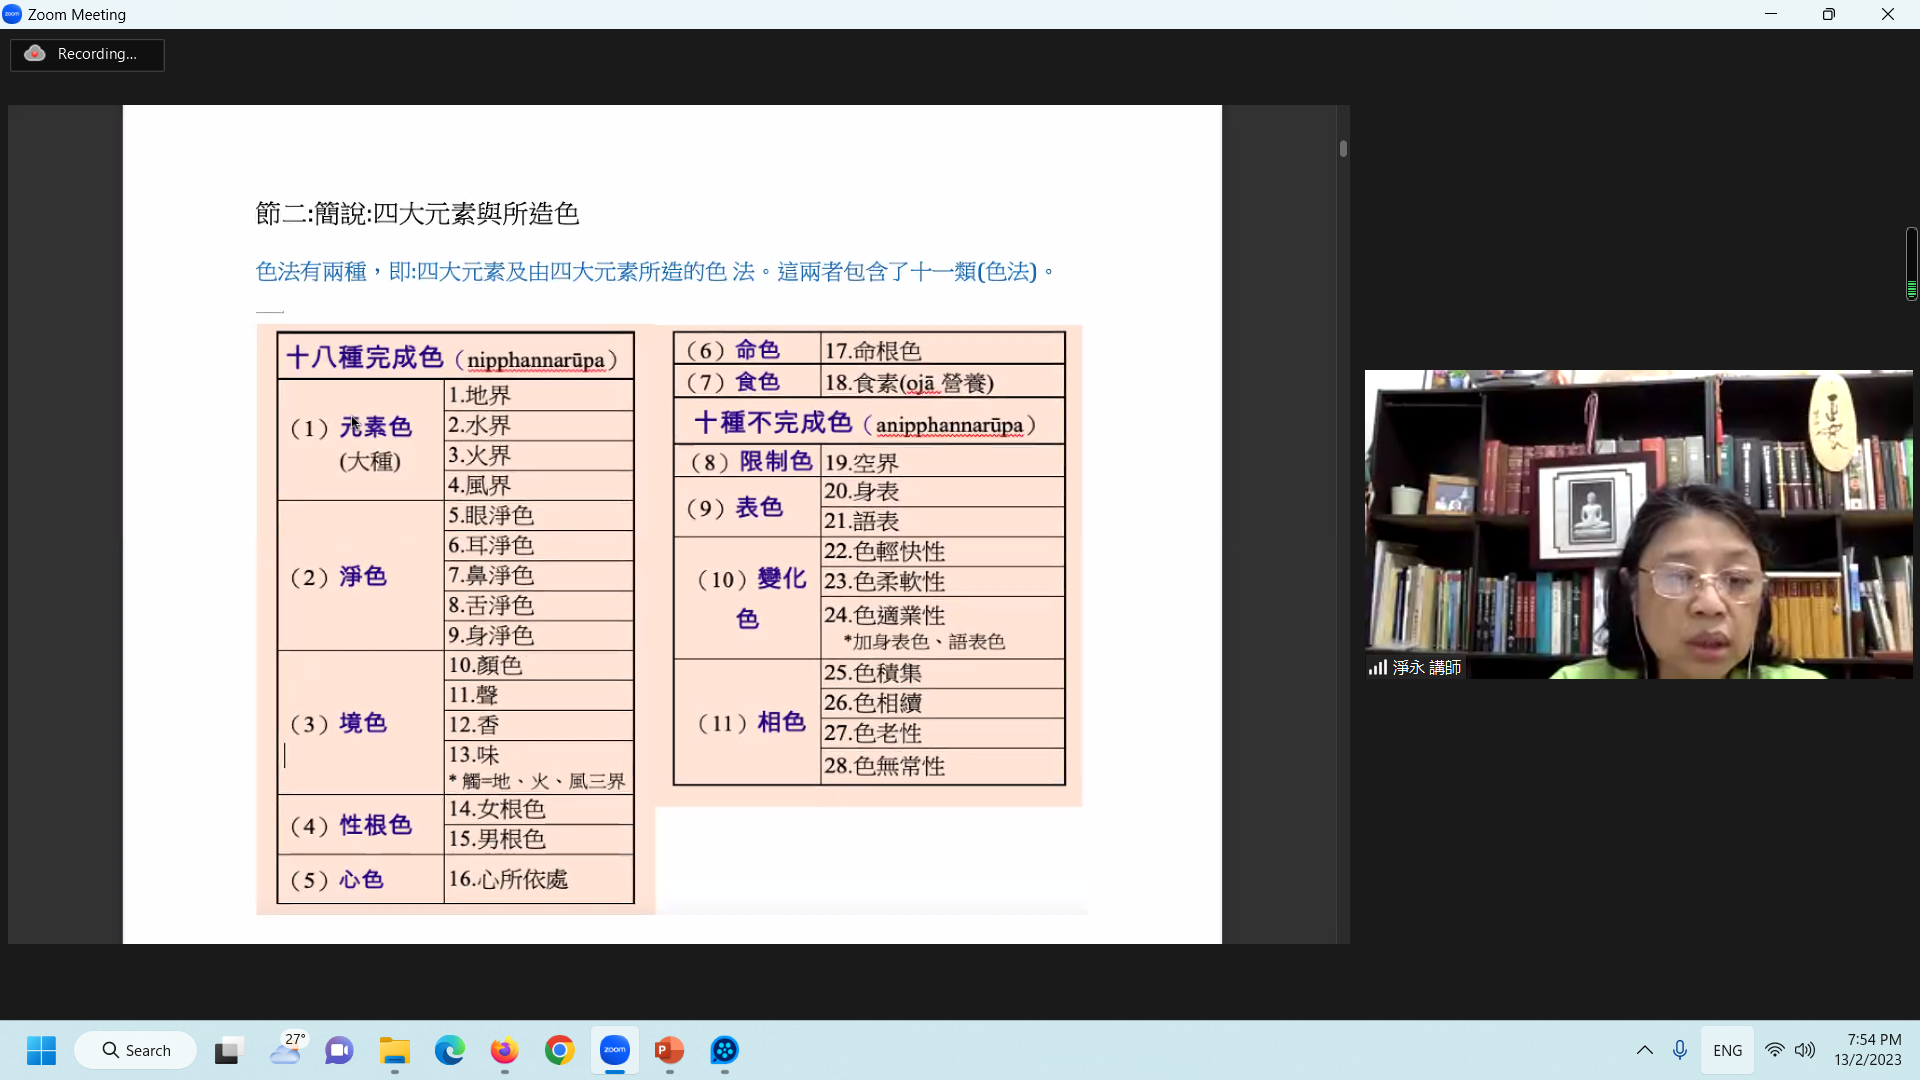Open Google Chrome from taskbar

(x=560, y=1050)
